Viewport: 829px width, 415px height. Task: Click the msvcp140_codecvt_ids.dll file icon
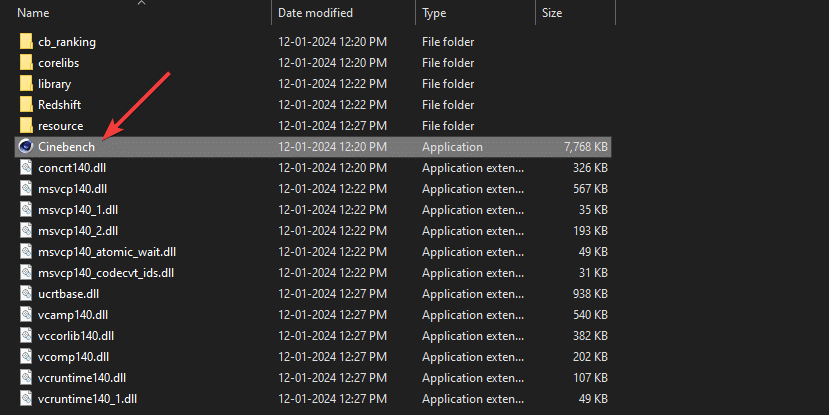pyautogui.click(x=26, y=273)
